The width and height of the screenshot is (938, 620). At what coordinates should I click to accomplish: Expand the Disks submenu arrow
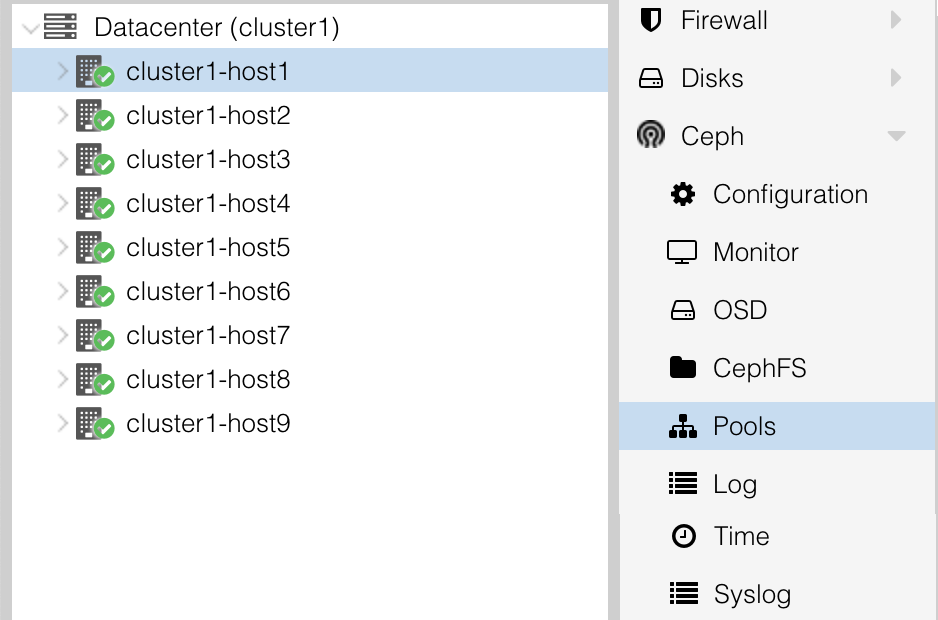coord(896,78)
